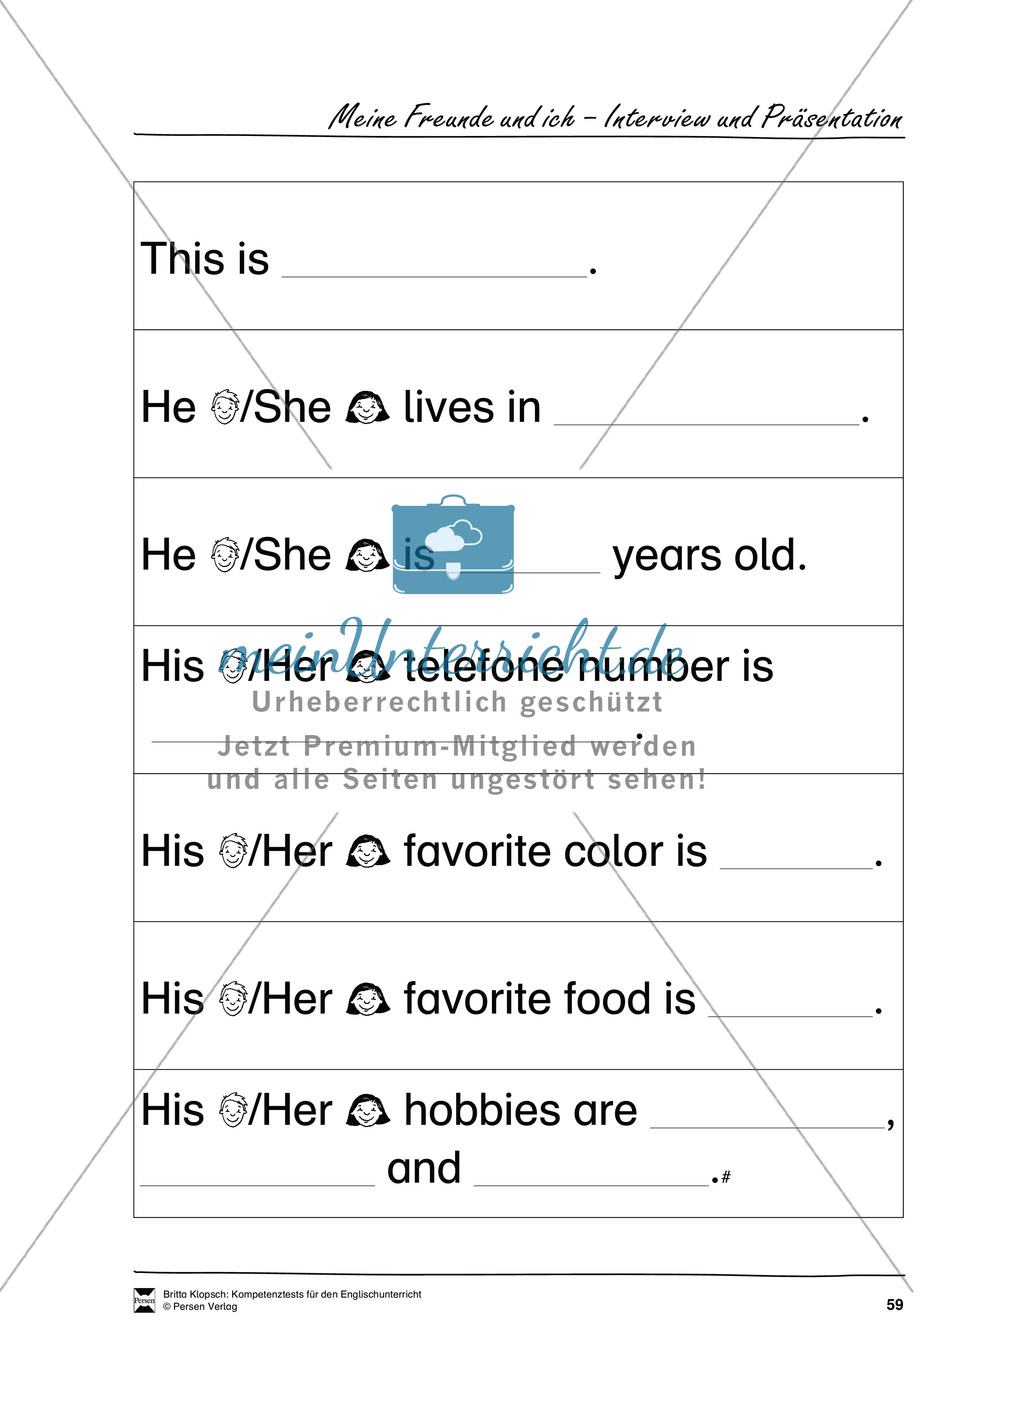Click the blank line after 'favorite color is'
Viewport: 1024px width, 1403px height.
point(797,868)
